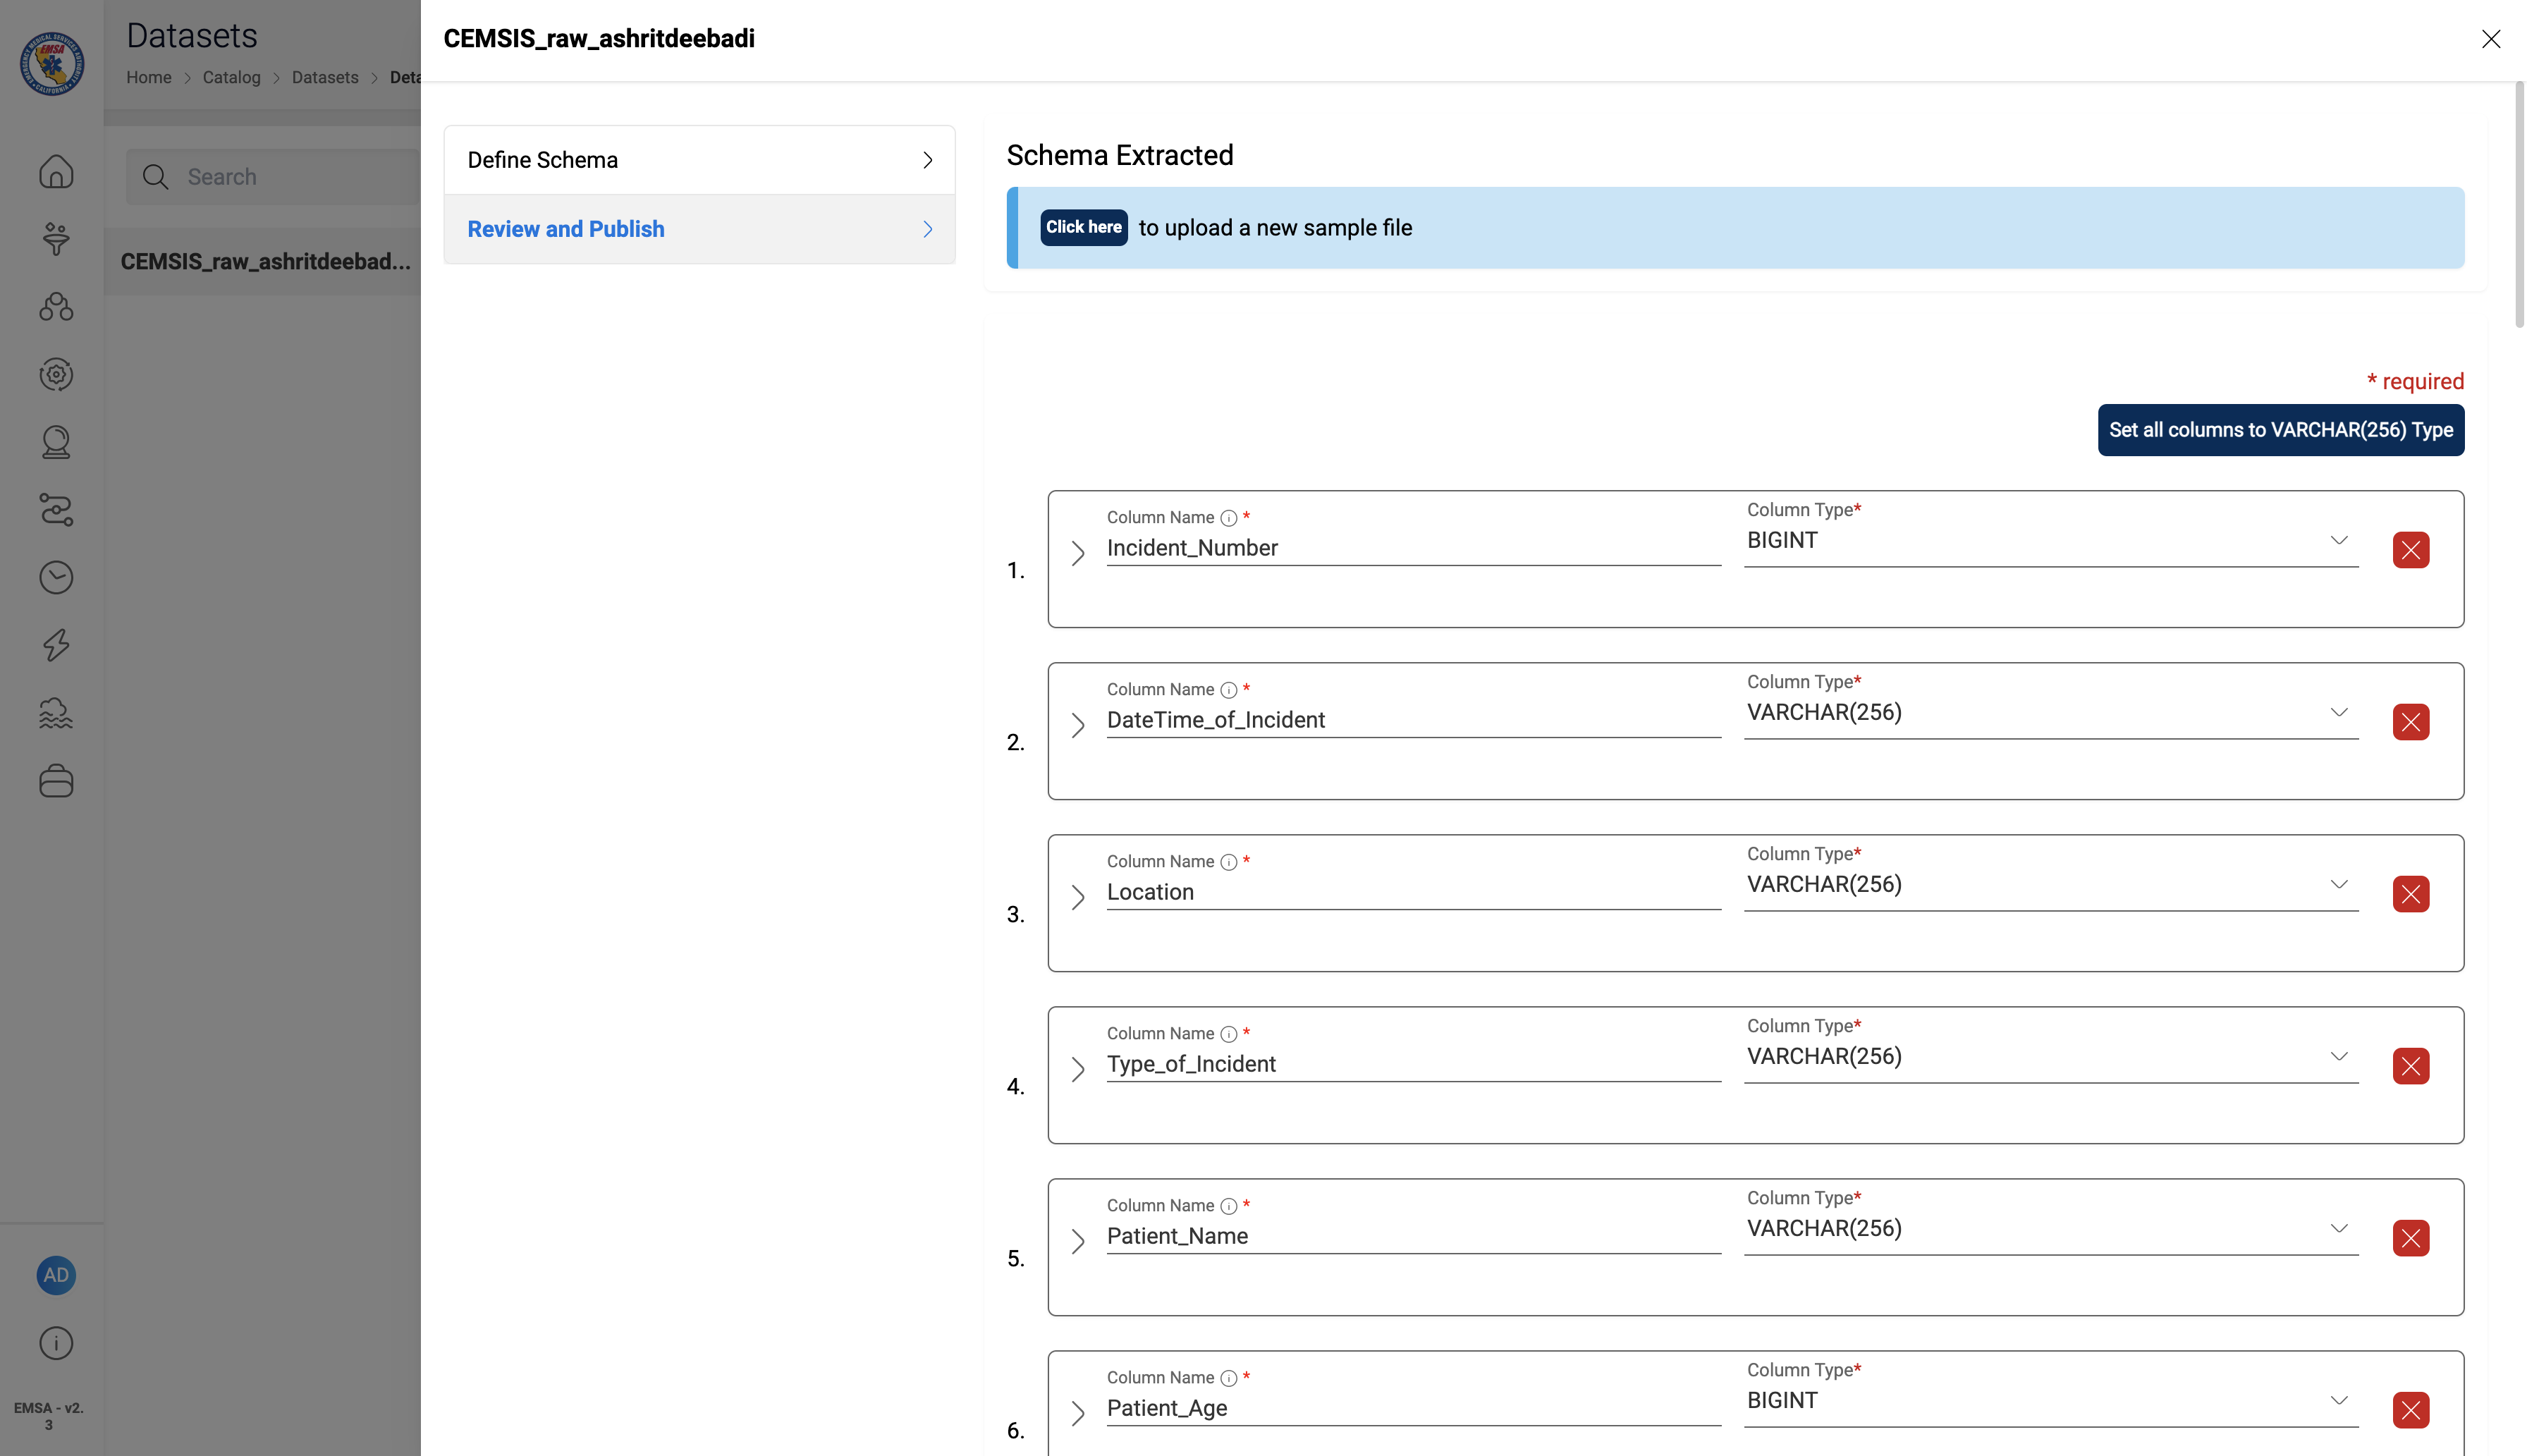Click info icon beside Incident_Number Column Name

[x=1228, y=518]
